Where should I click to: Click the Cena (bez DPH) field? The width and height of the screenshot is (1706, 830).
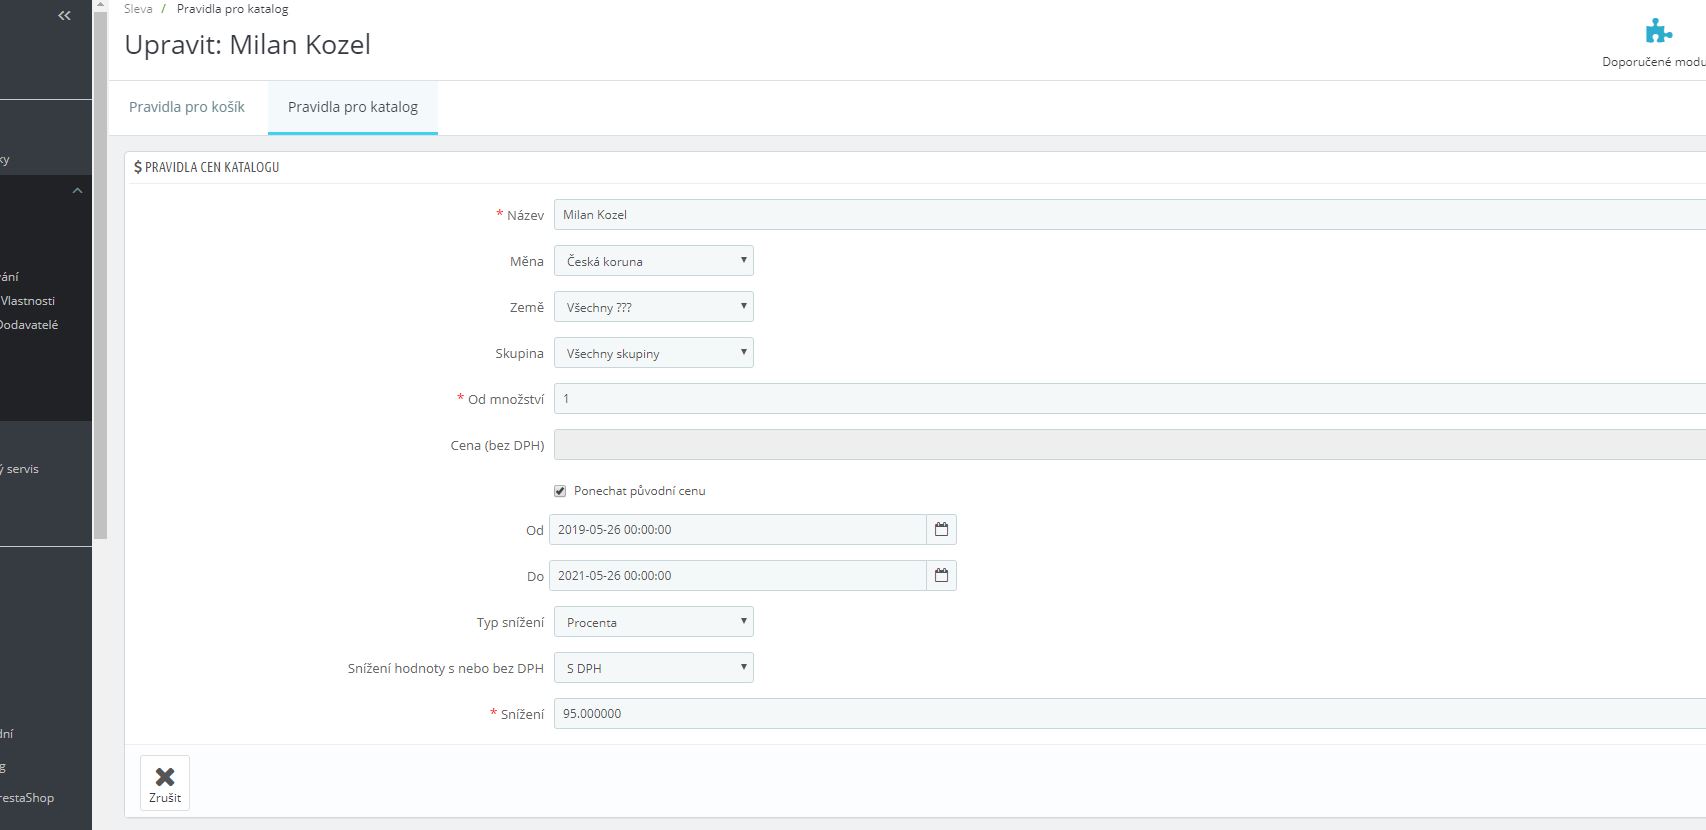pos(1130,444)
